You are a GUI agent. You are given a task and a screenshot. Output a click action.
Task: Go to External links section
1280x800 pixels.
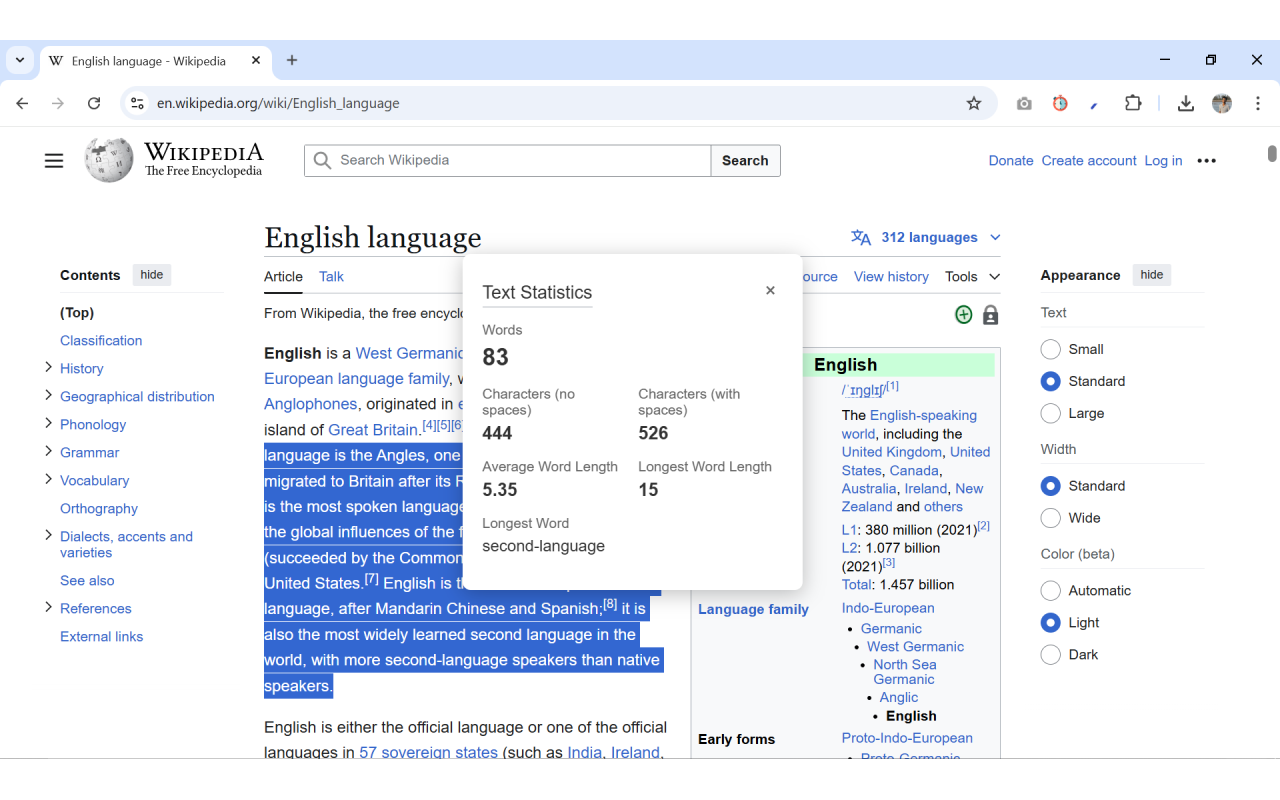tap(101, 637)
